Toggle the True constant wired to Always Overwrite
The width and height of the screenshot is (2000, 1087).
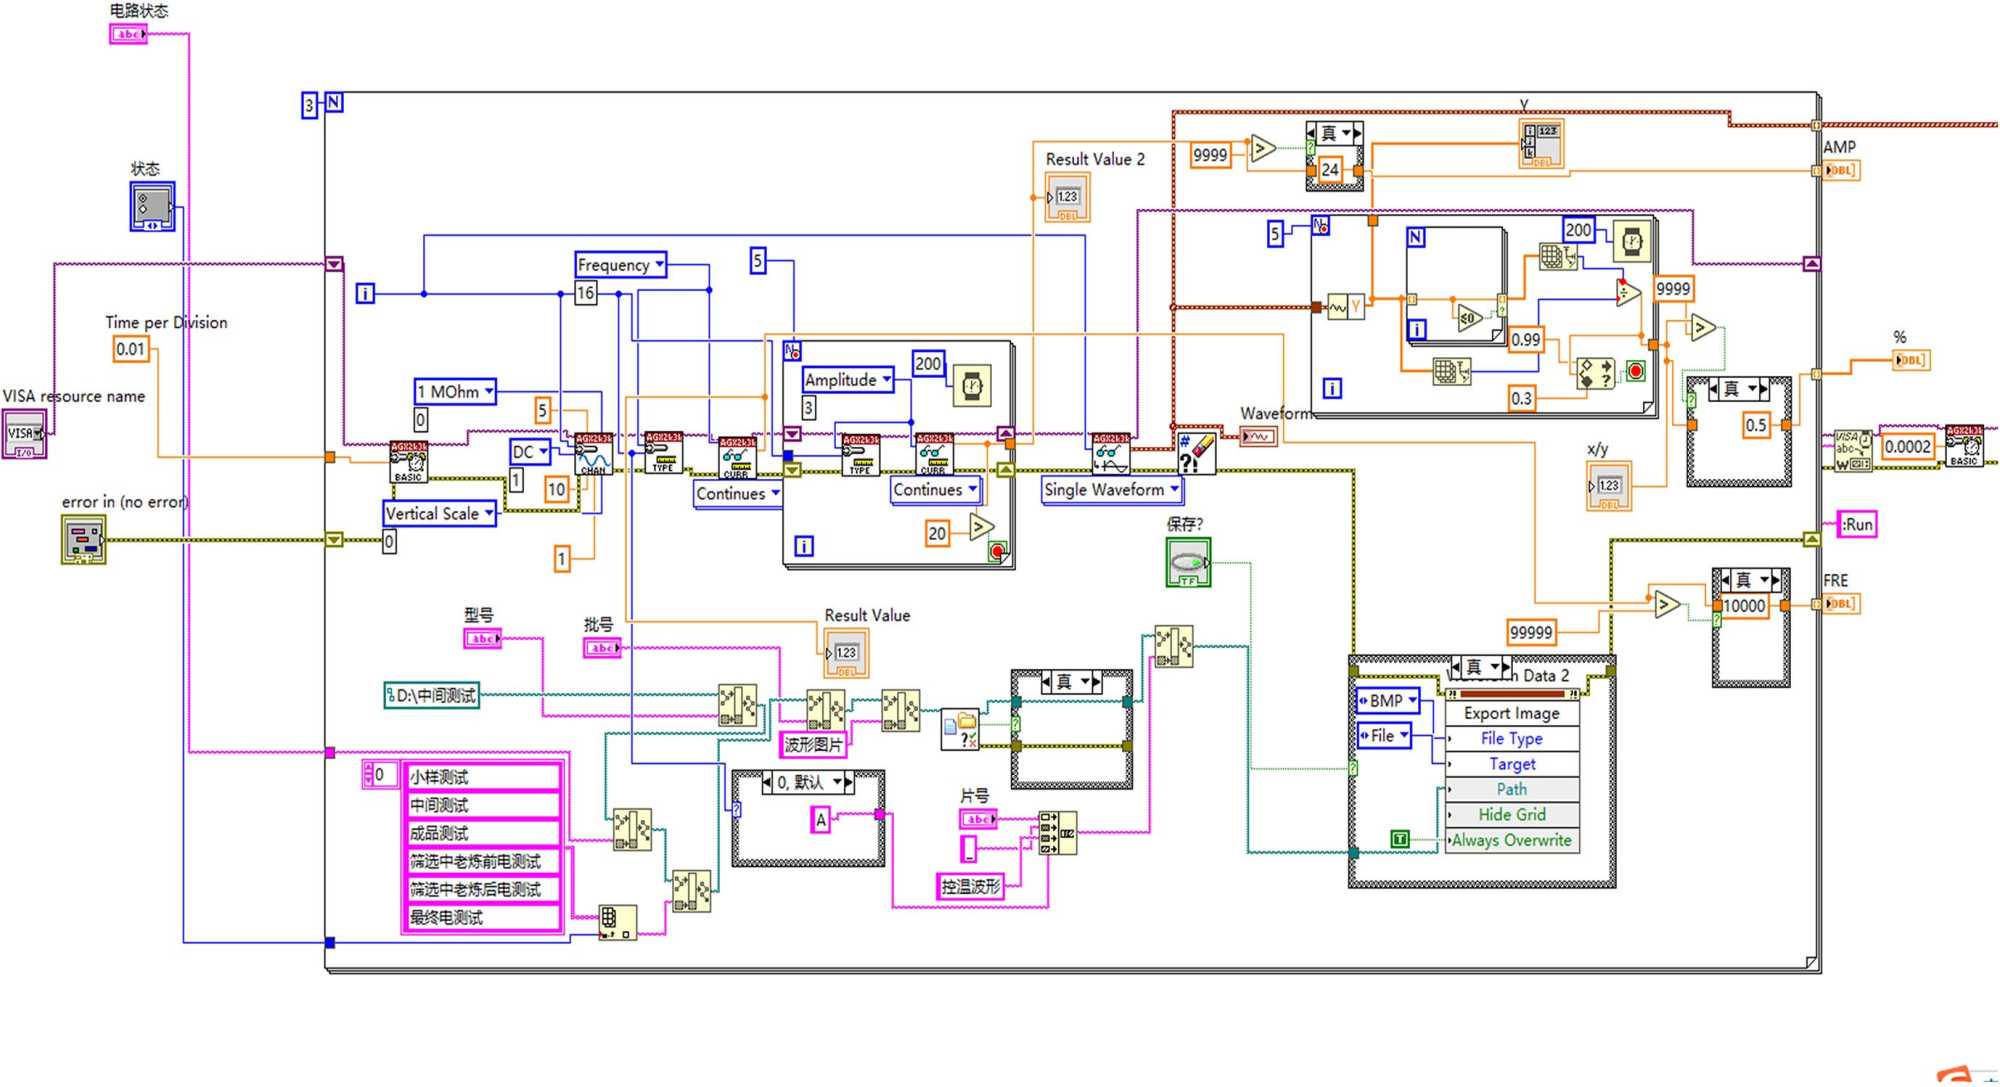1400,840
